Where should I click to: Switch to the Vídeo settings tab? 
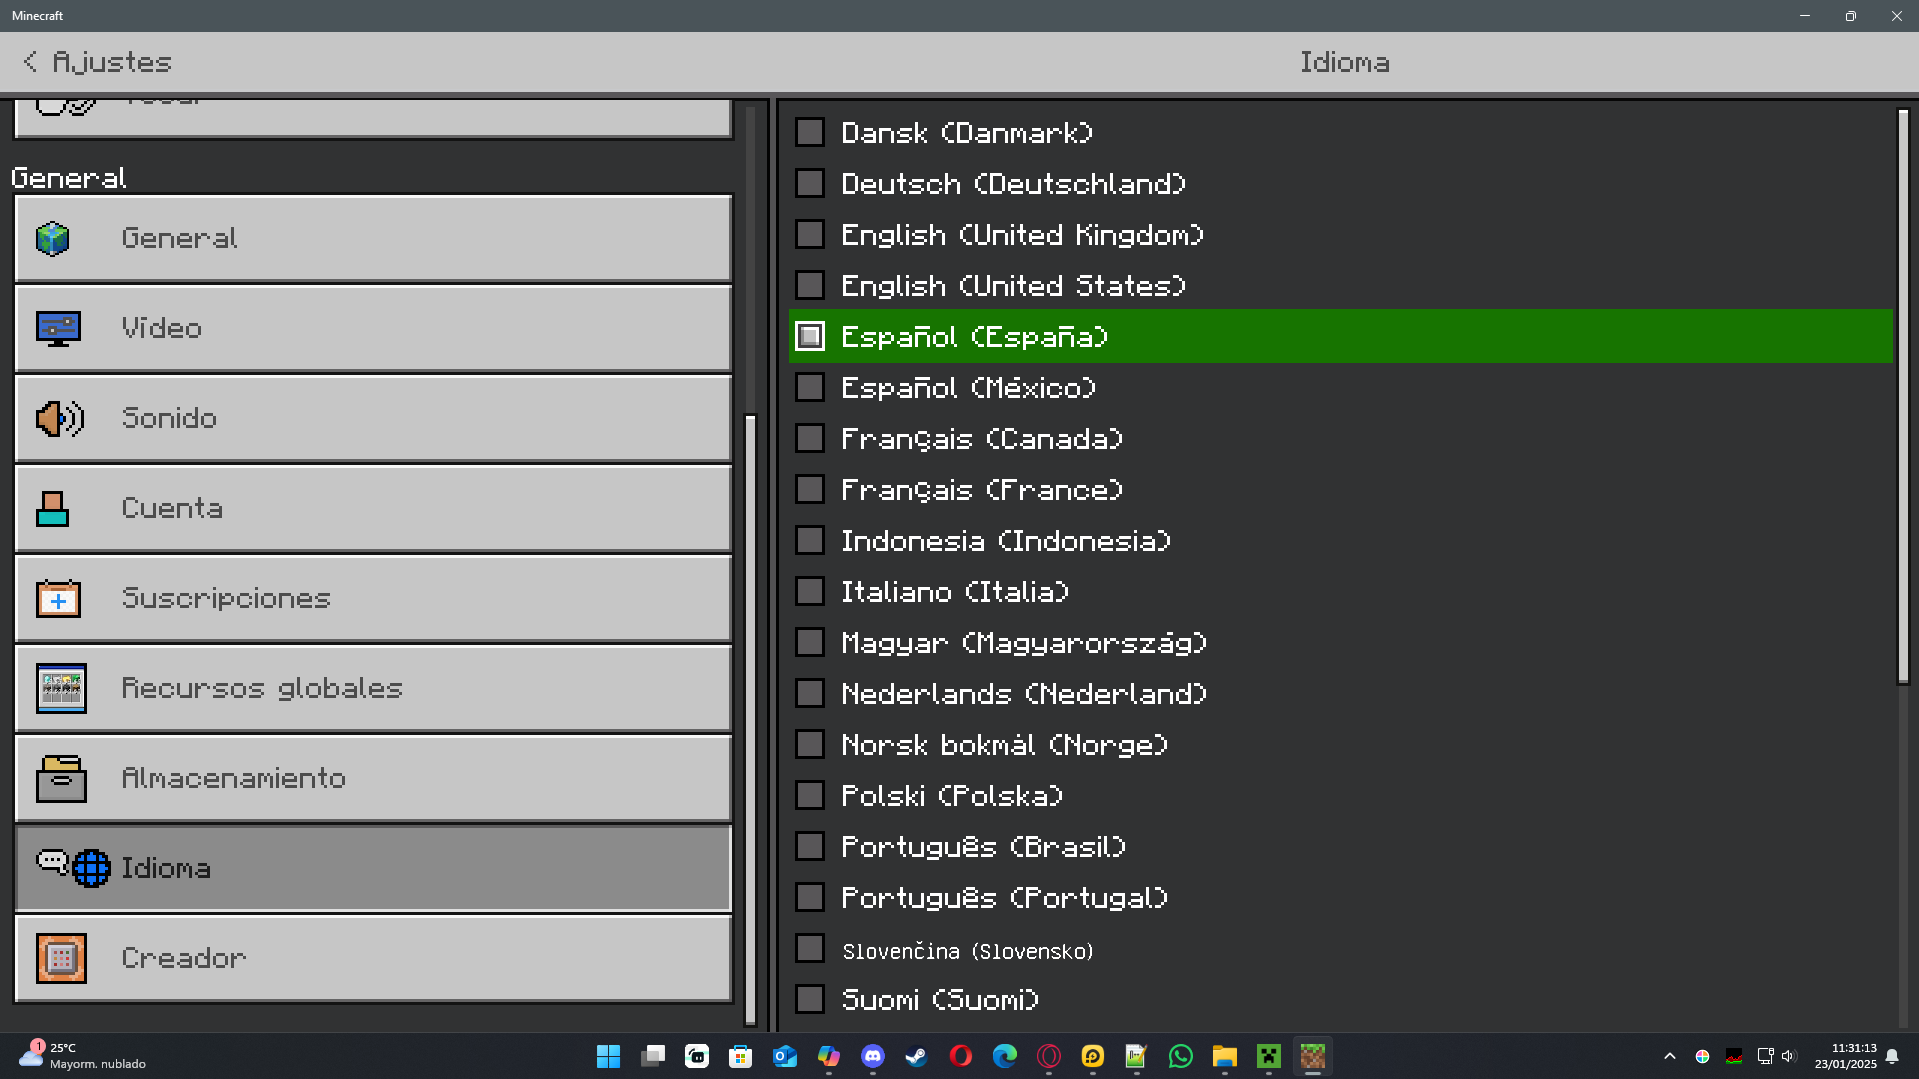(x=373, y=328)
